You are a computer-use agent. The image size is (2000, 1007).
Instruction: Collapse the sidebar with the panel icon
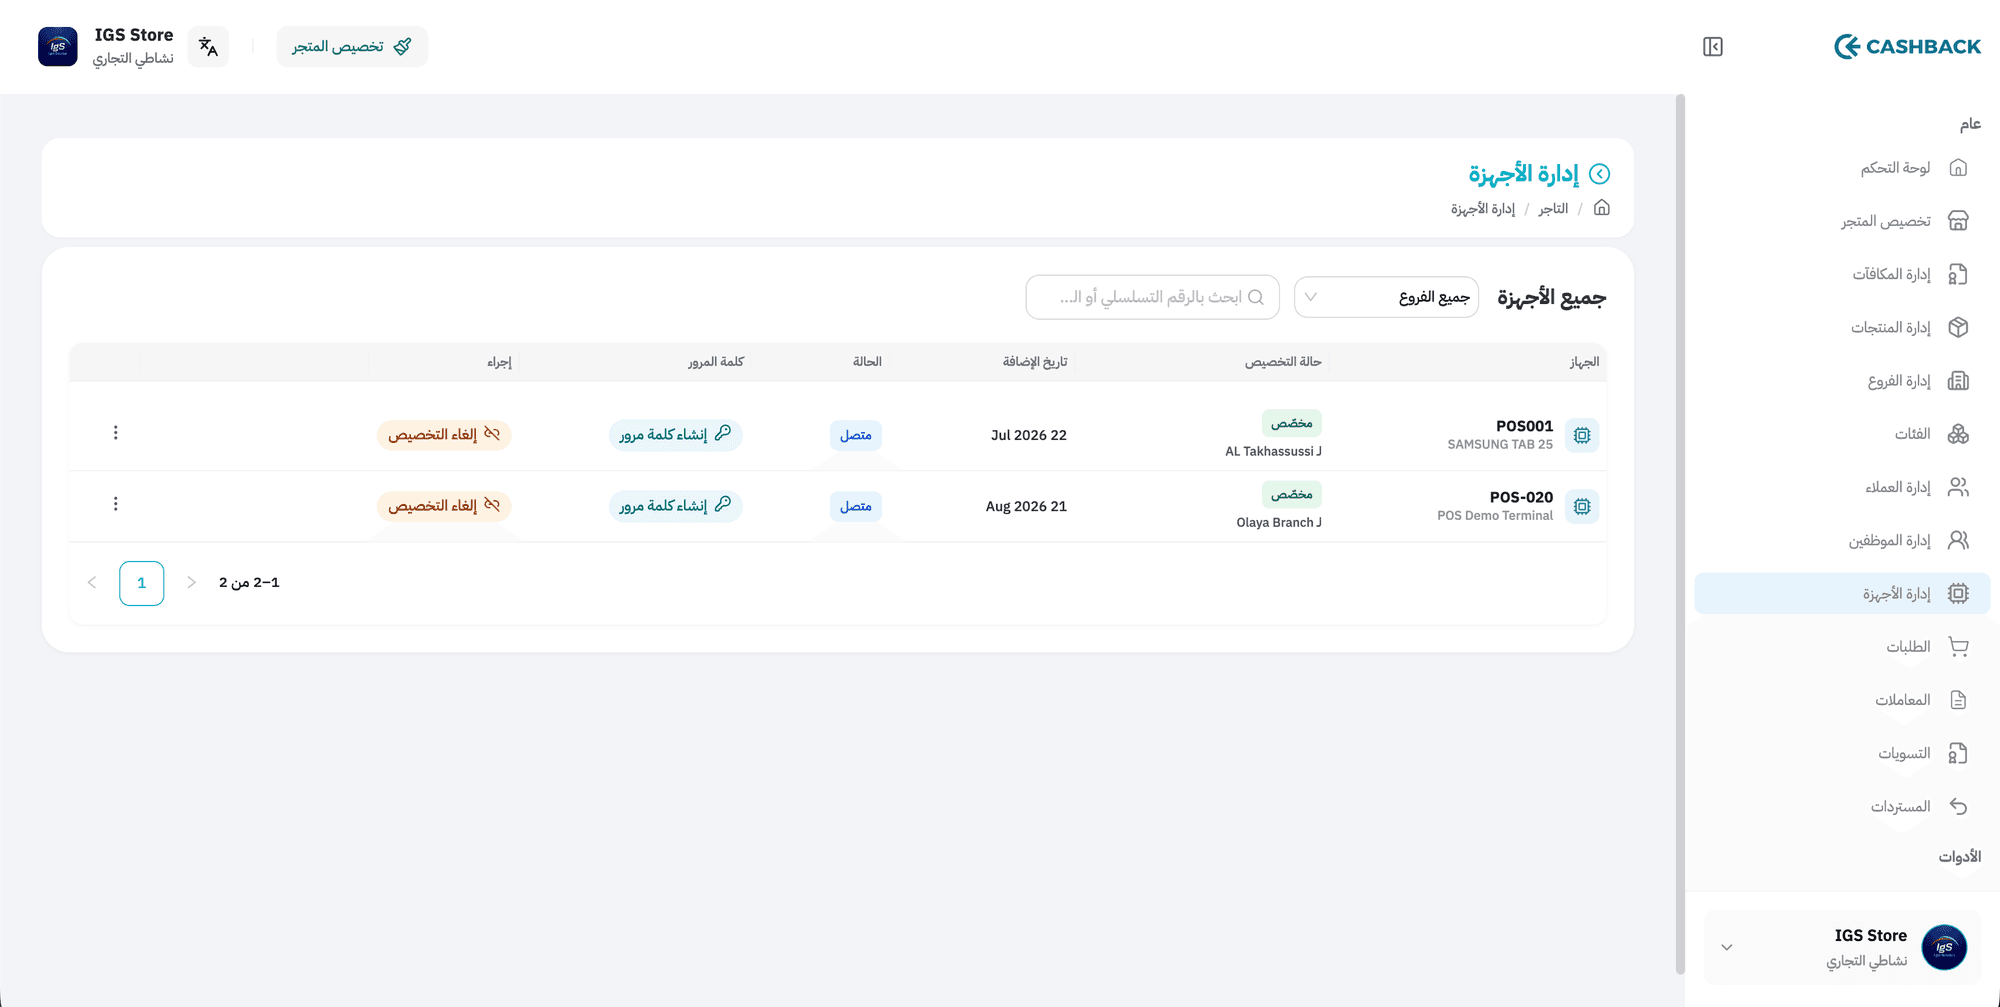1713,47
